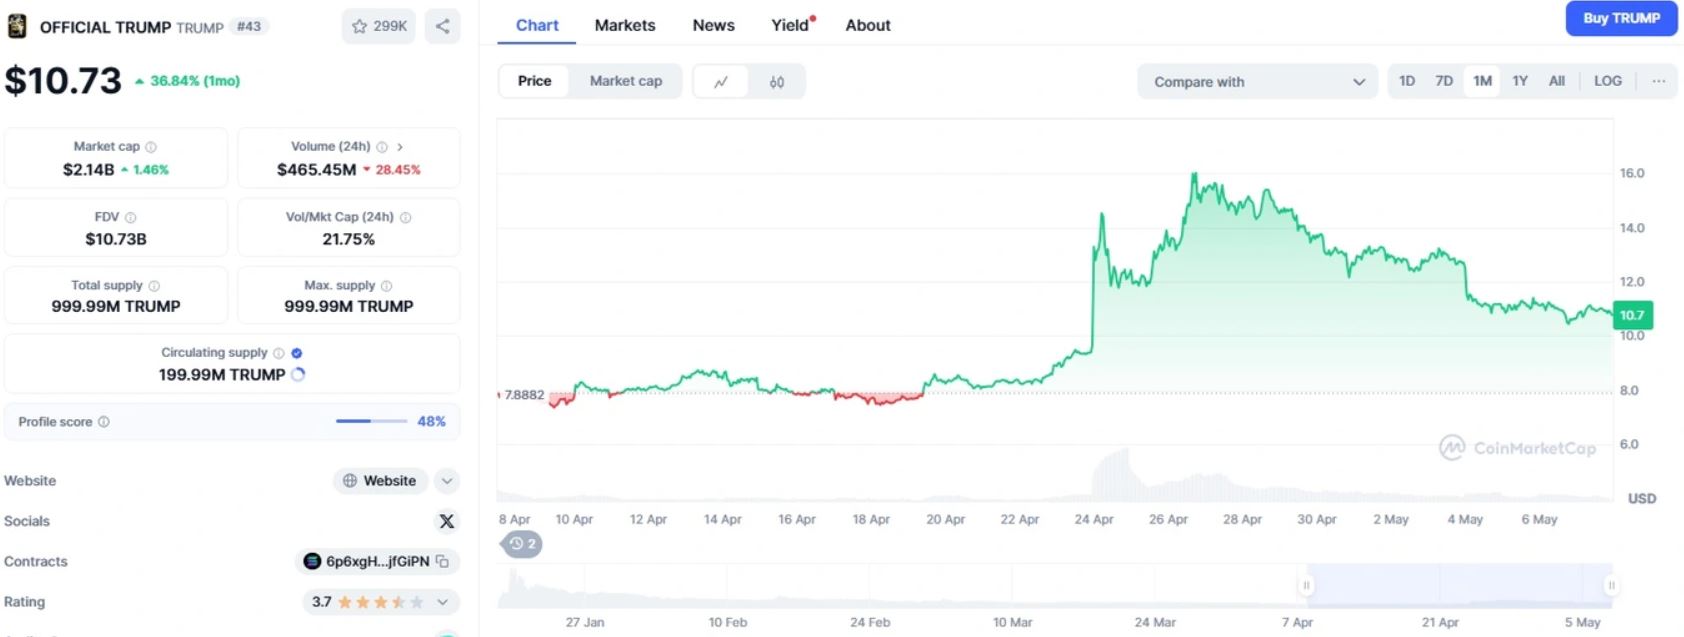Click the chart events badge showing 2
Viewport: 1684px width, 637px height.
click(x=522, y=544)
